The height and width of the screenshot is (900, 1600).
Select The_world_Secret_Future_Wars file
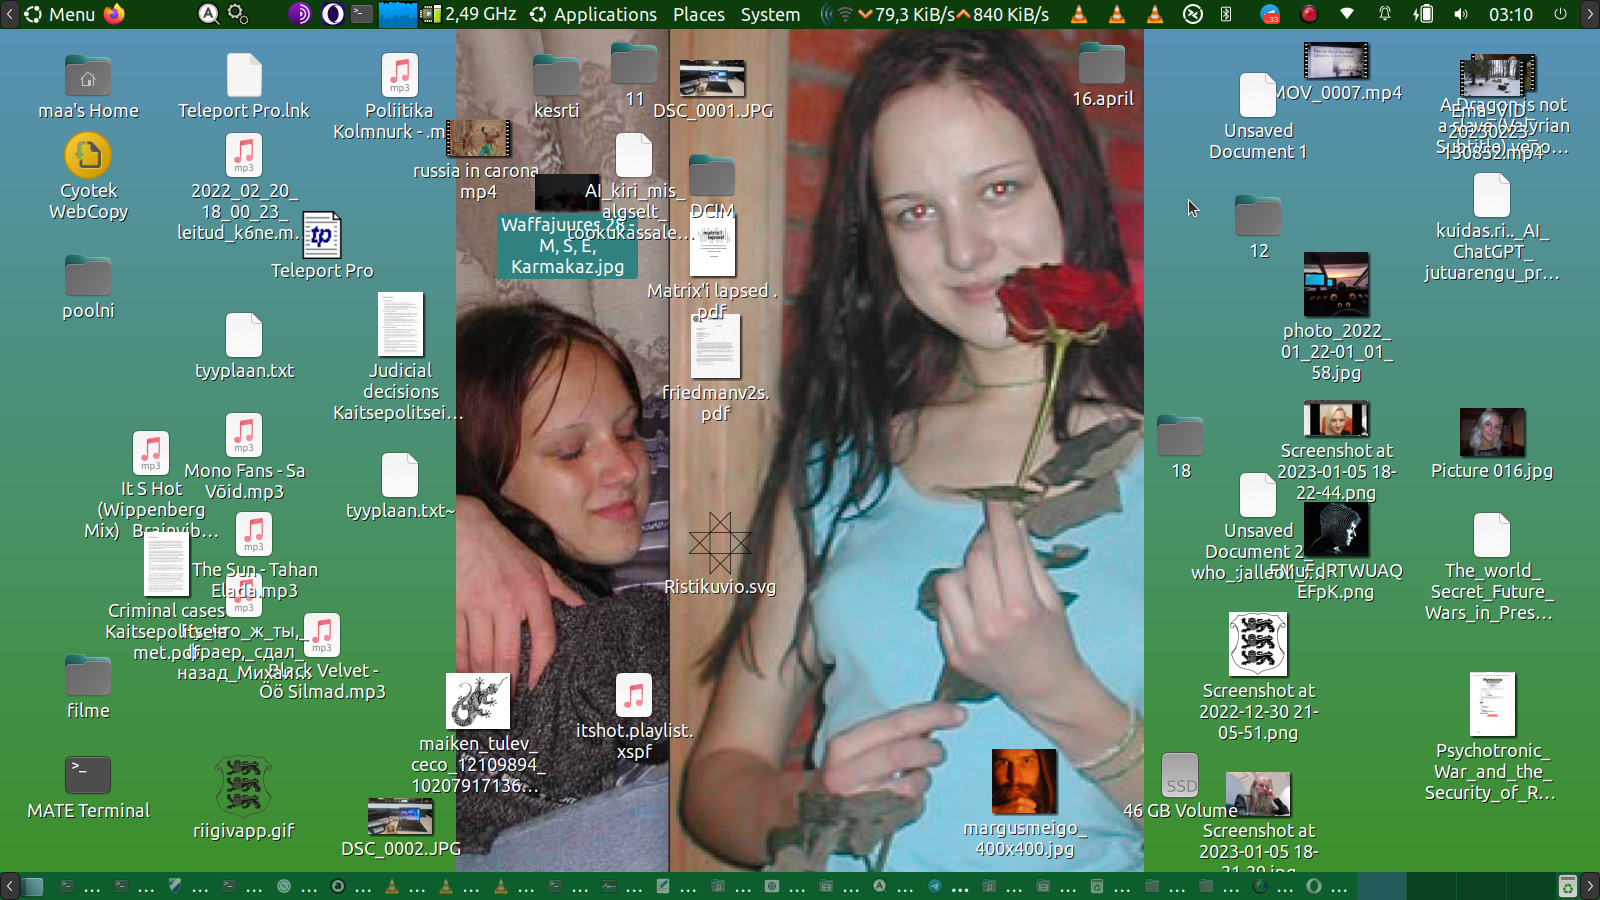point(1492,567)
